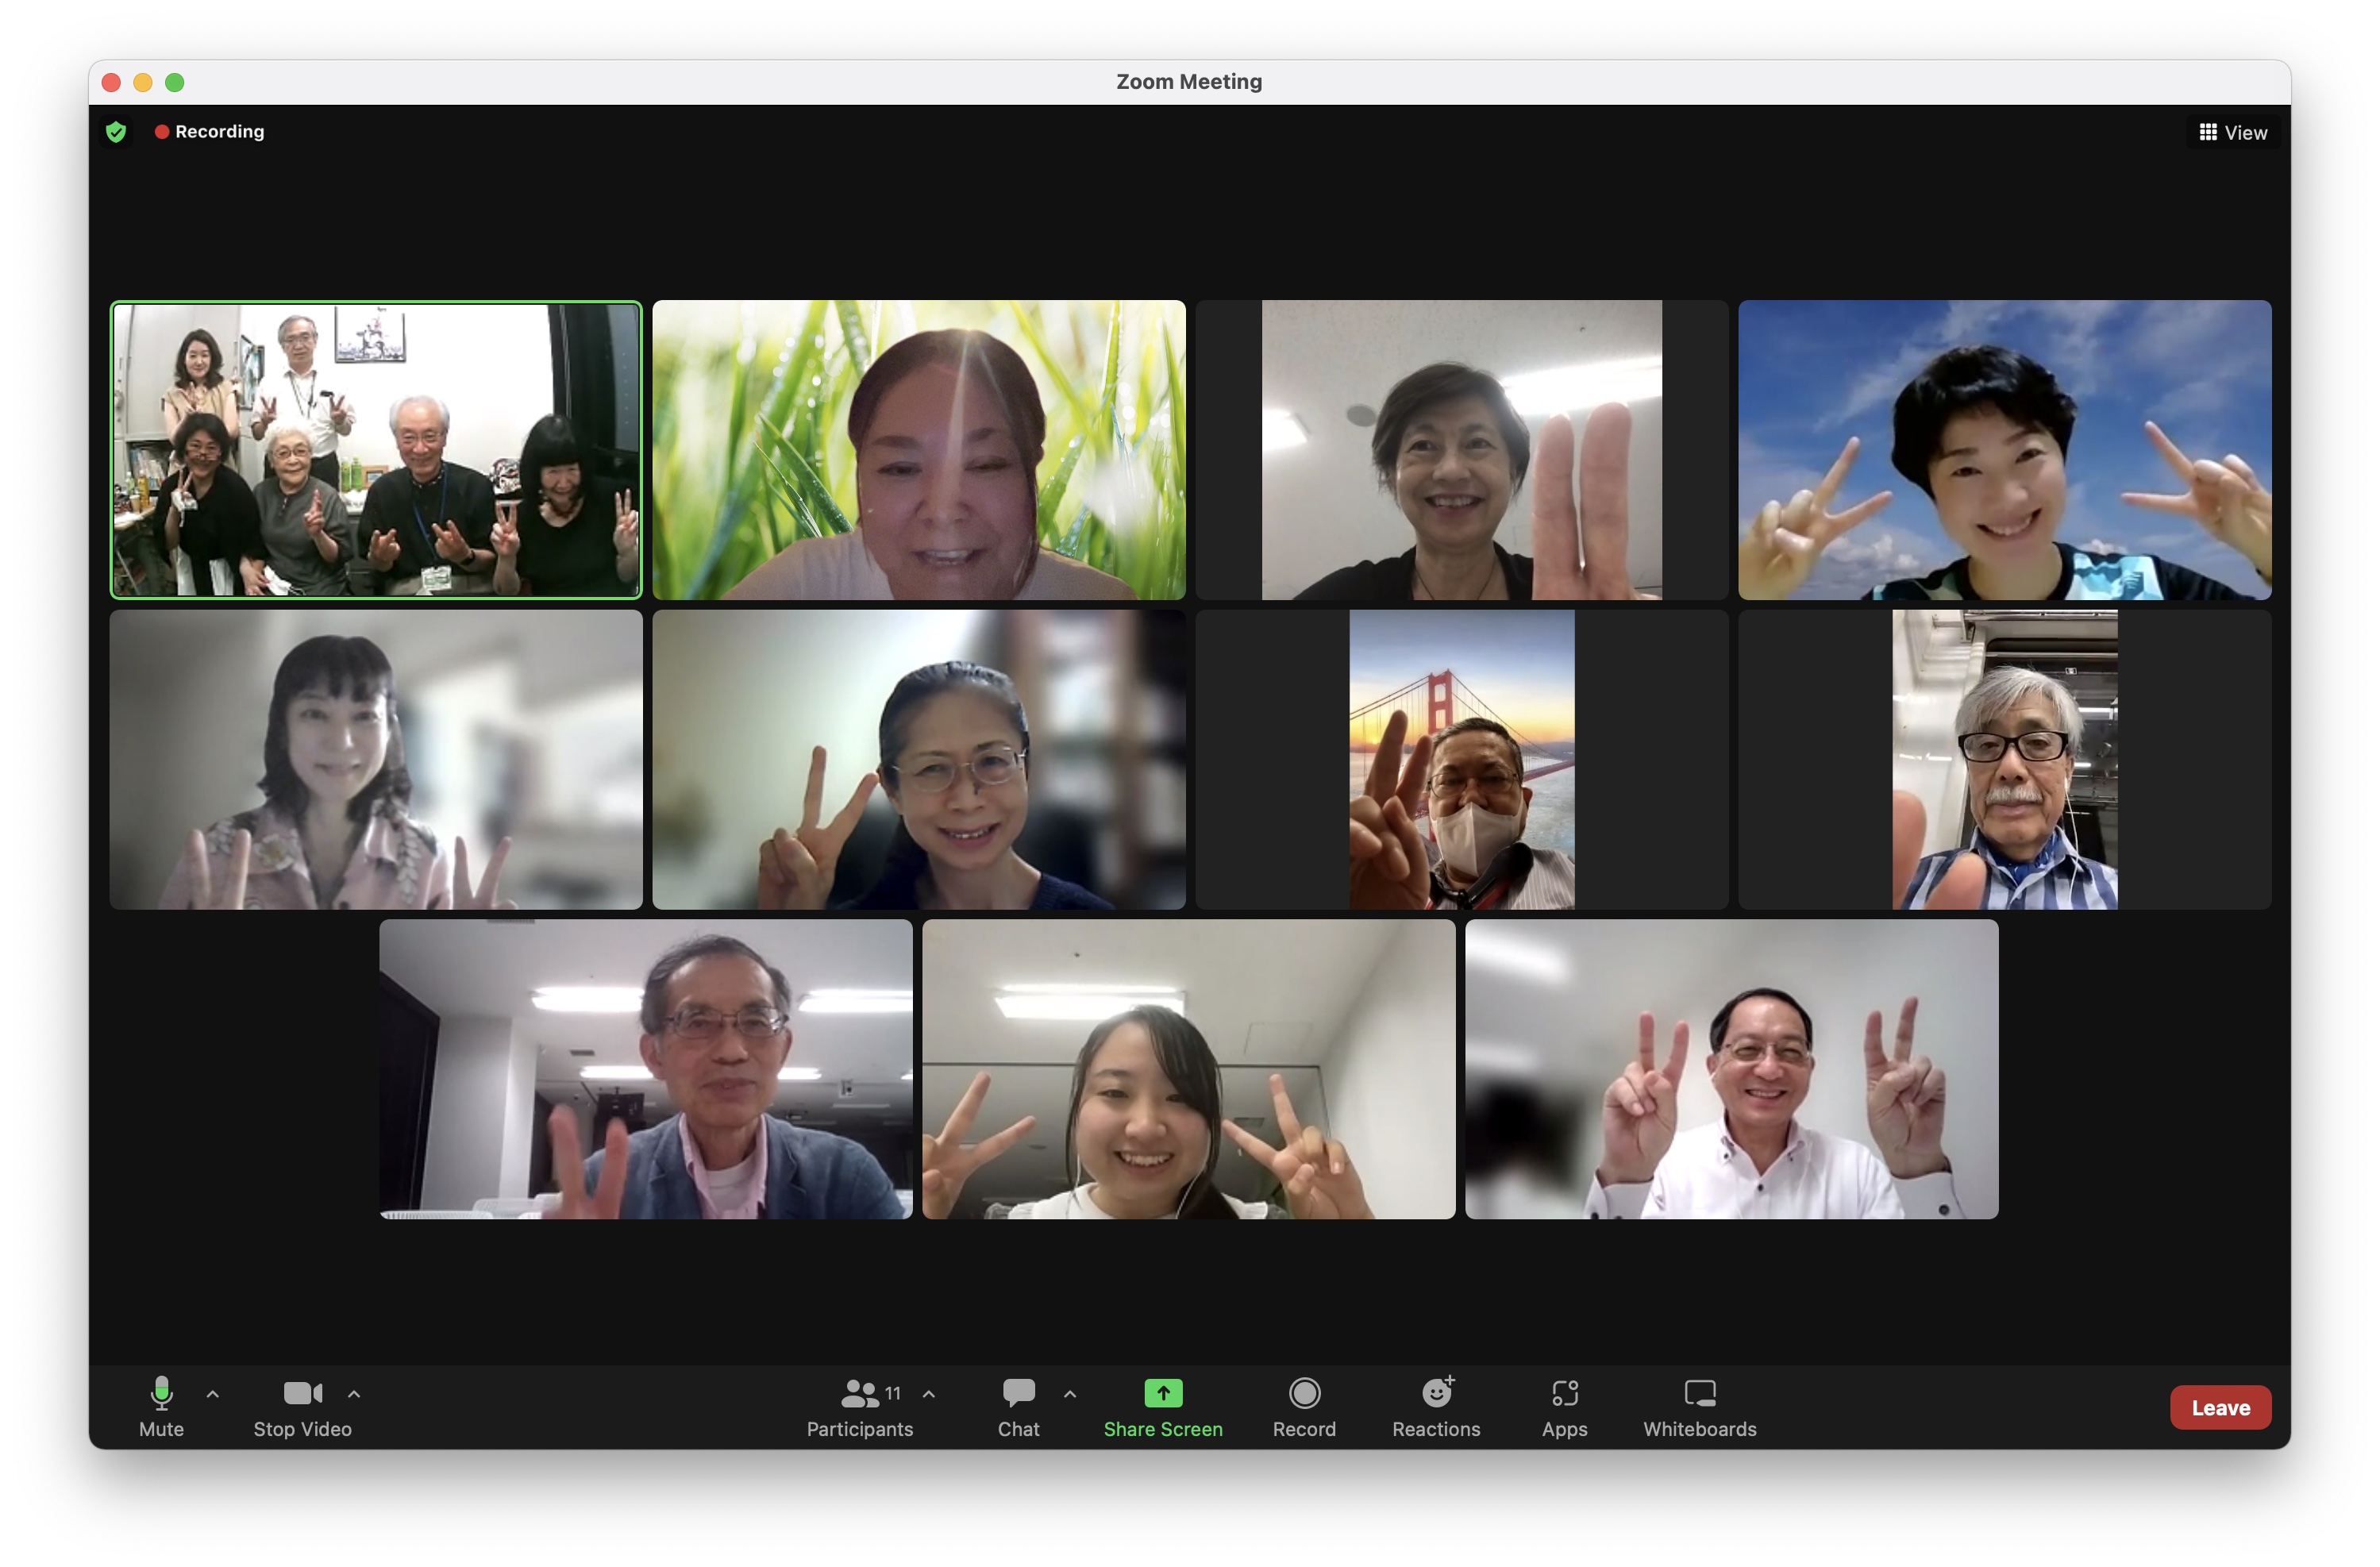2380x1567 pixels.
Task: Expand the arrow next to Chat
Action: click(x=1070, y=1393)
